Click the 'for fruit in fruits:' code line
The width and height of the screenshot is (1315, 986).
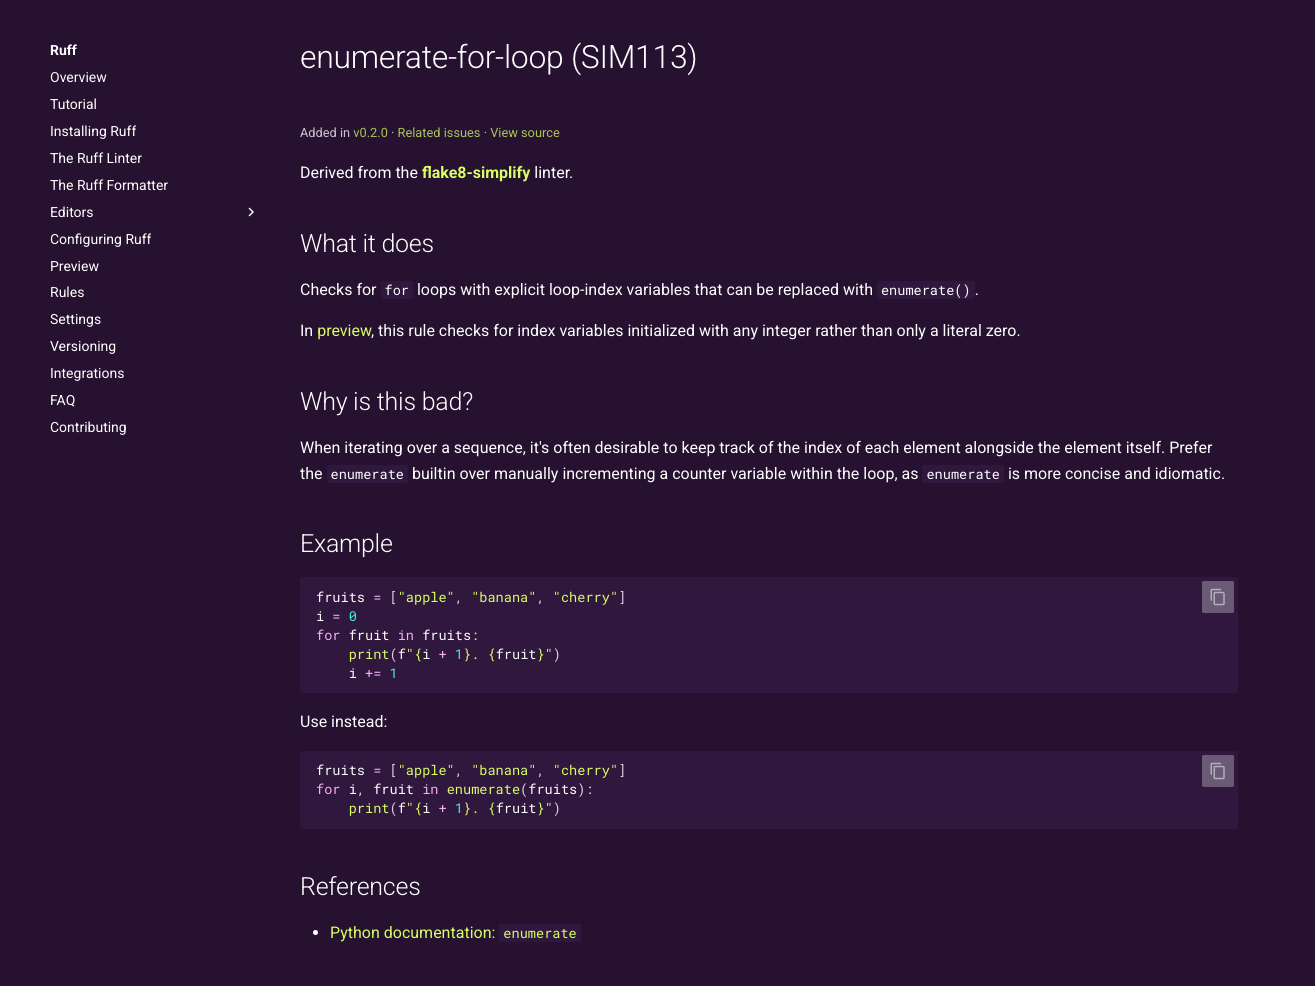pos(397,635)
